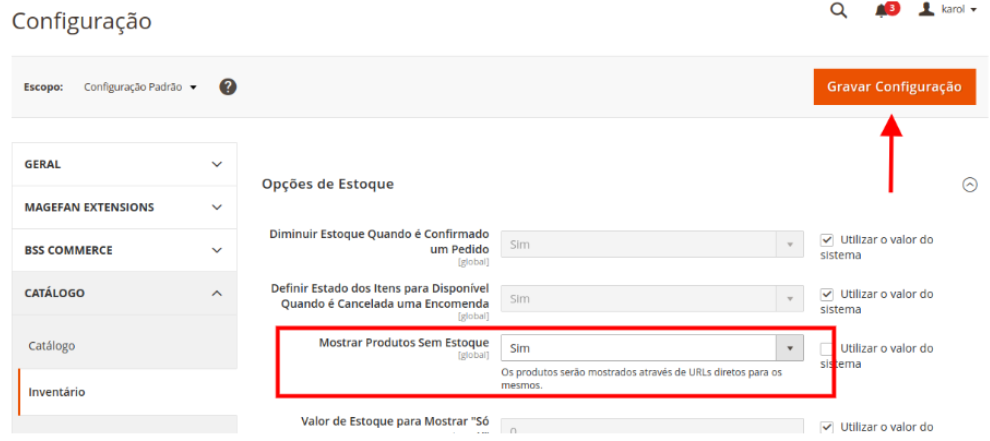Collapse the Opções de Estoque section icon

(969, 185)
